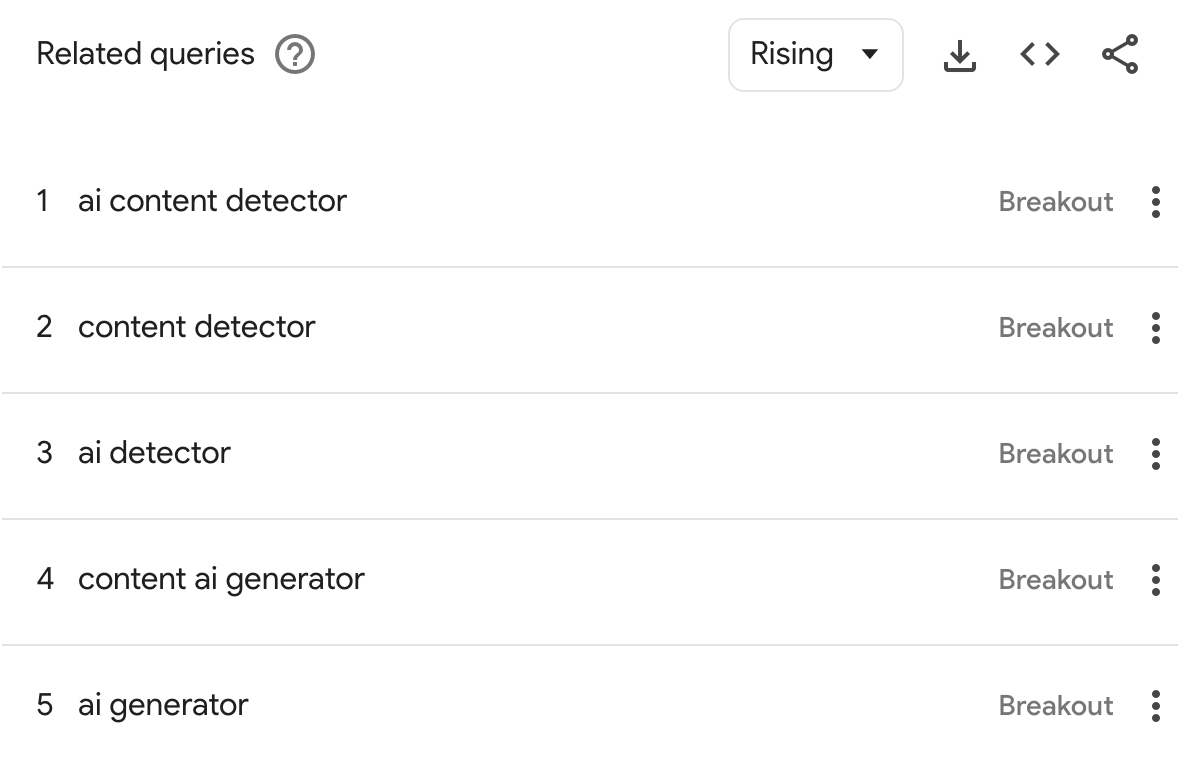Open the embed code icon
This screenshot has height=764, width=1190.
(1039, 55)
